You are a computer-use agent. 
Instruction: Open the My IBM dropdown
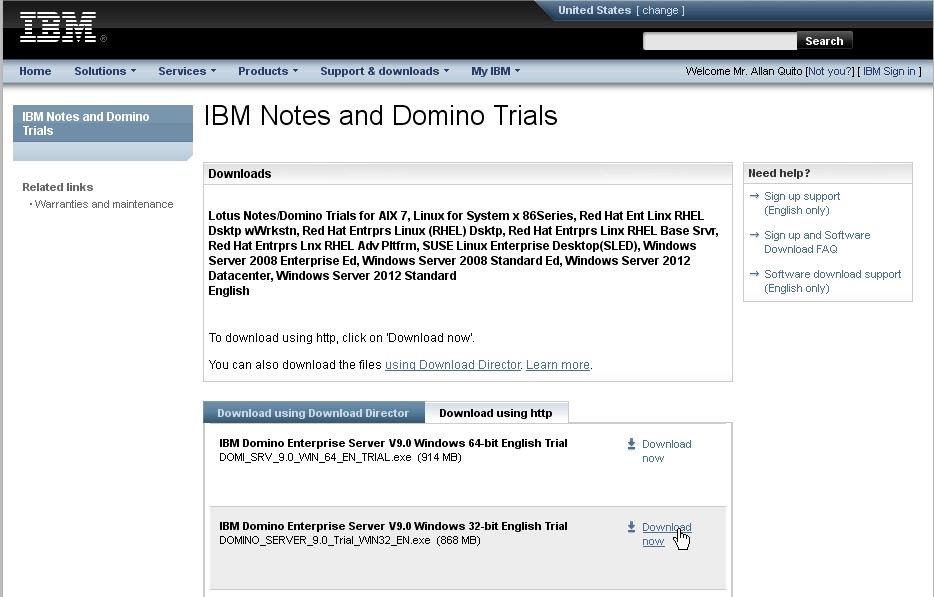(496, 71)
